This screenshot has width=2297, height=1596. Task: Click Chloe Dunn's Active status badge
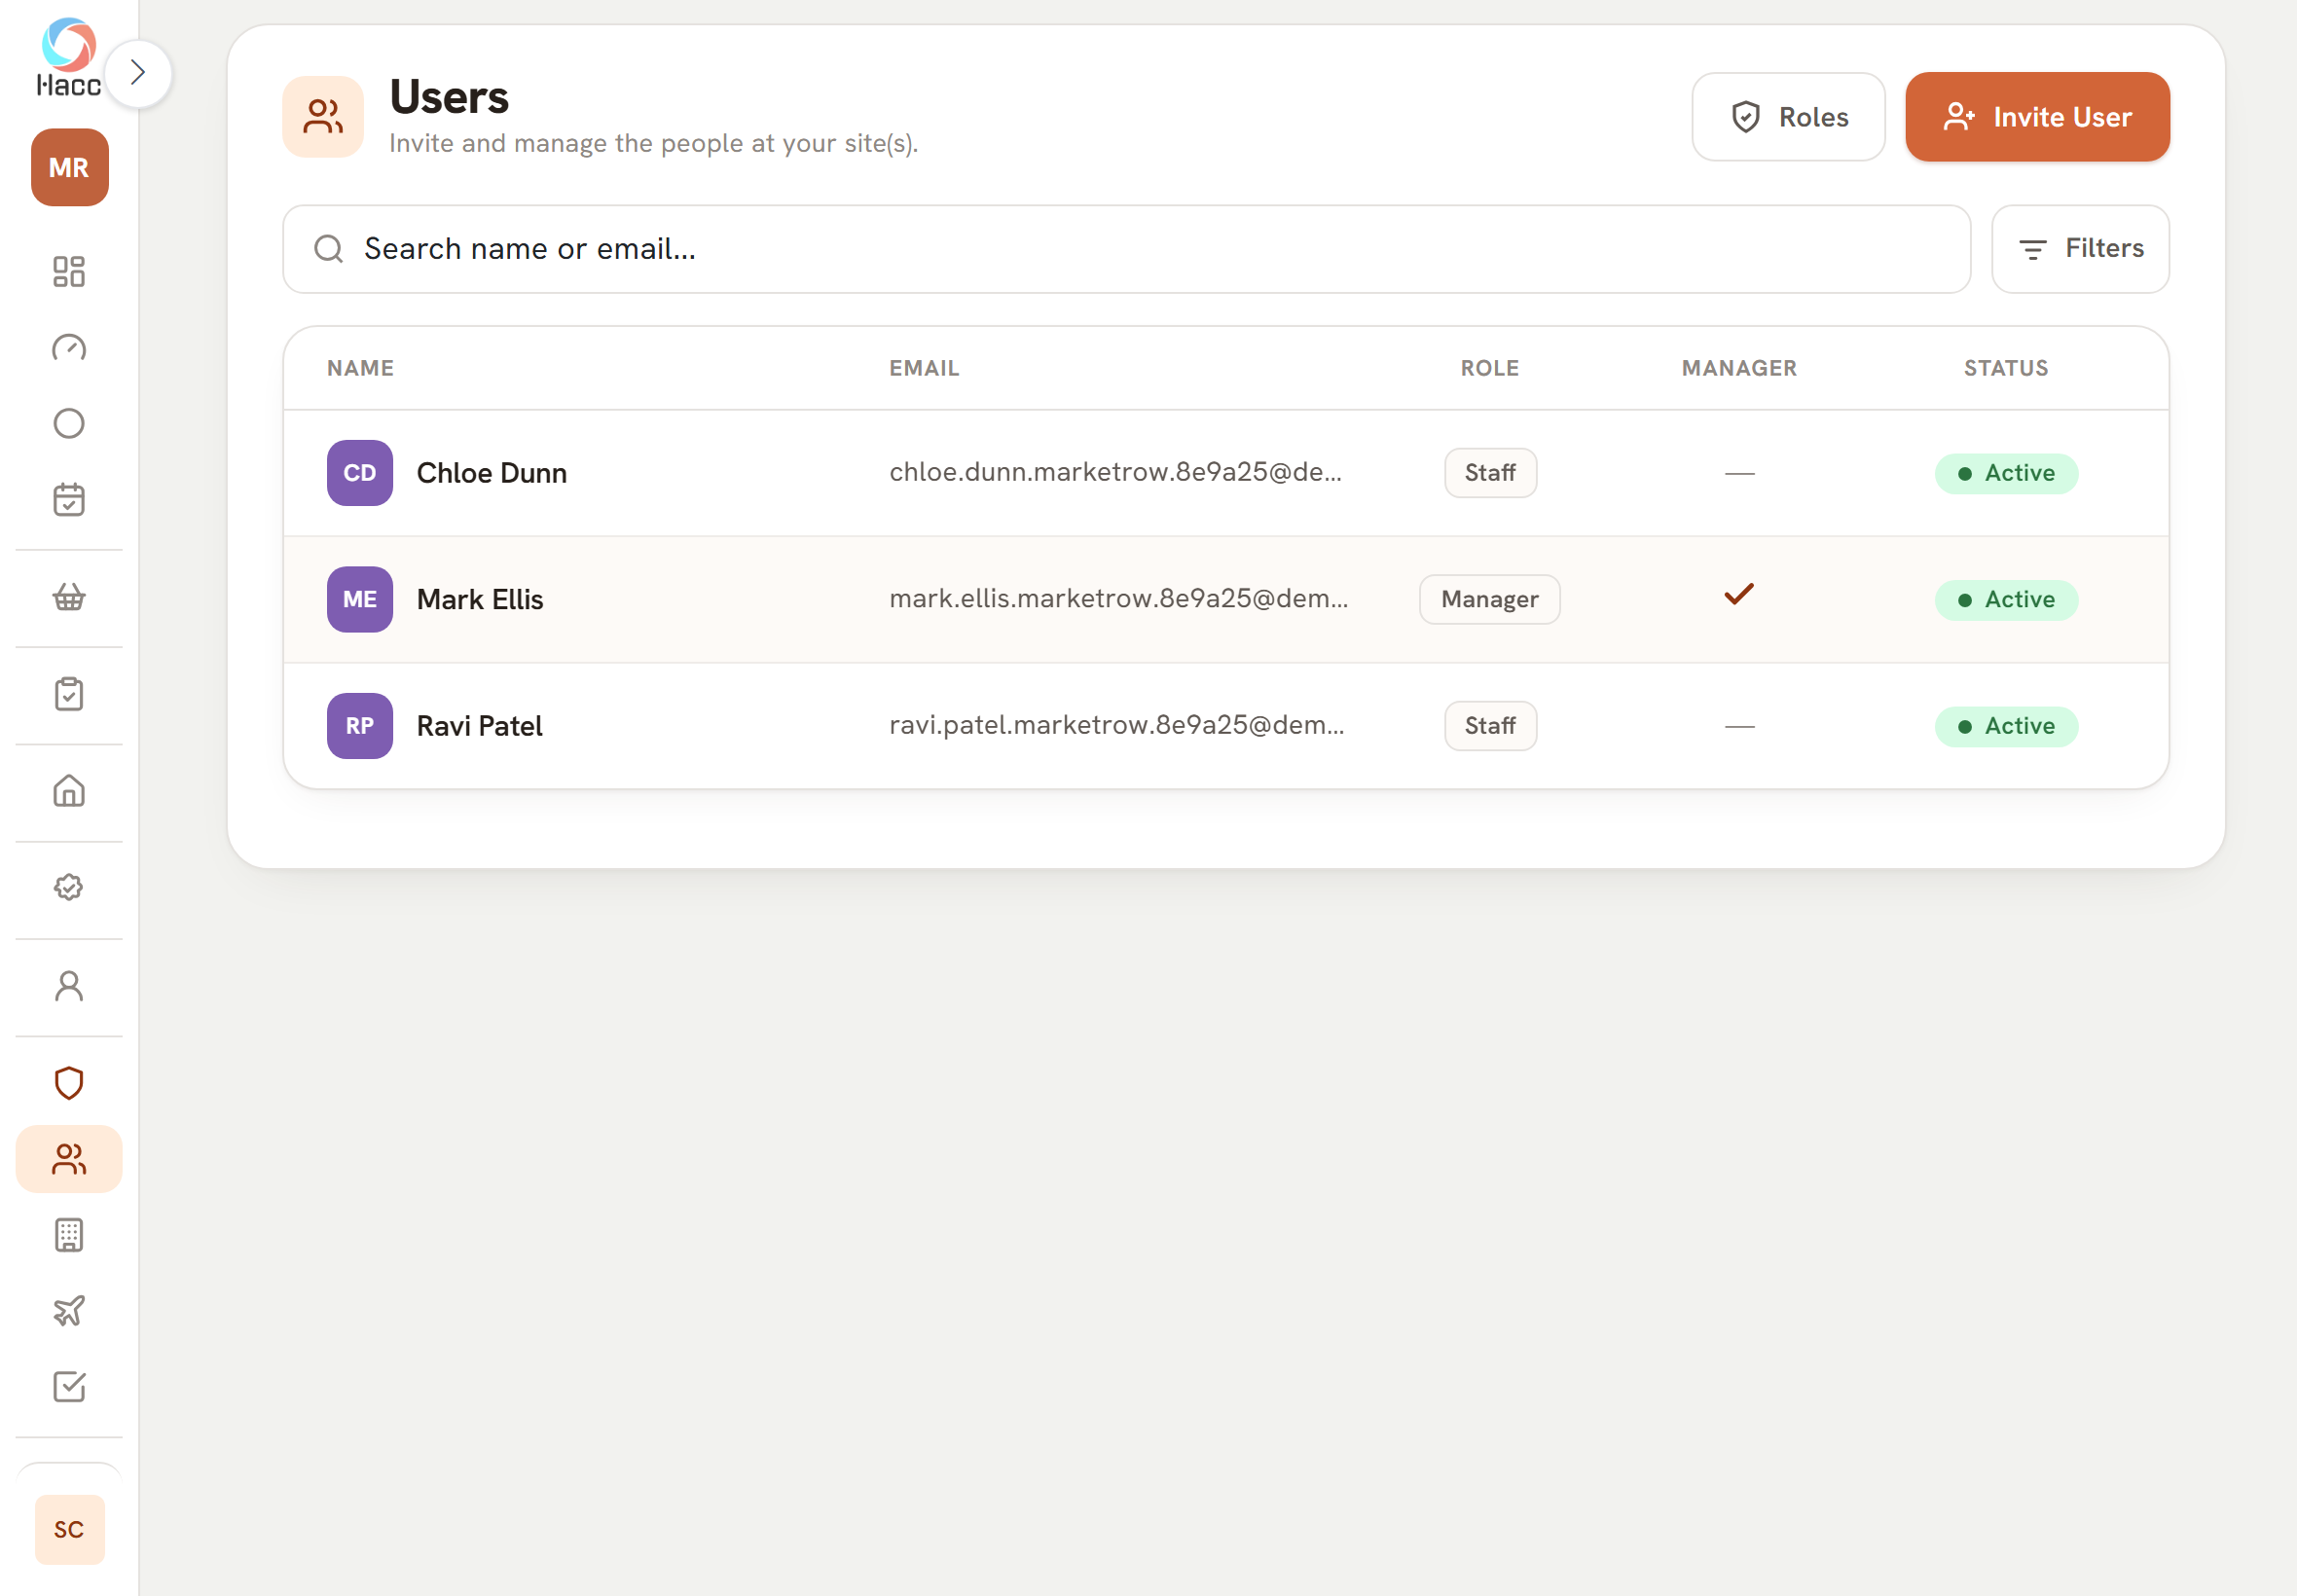click(x=2006, y=473)
